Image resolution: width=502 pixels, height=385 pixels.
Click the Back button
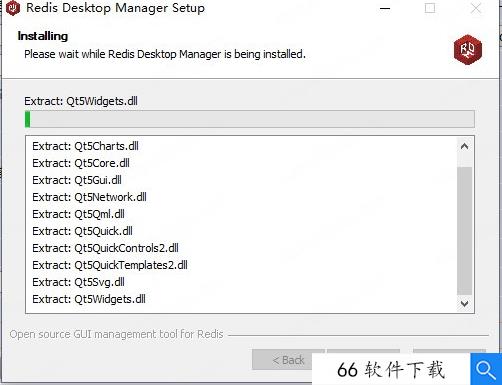click(288, 360)
